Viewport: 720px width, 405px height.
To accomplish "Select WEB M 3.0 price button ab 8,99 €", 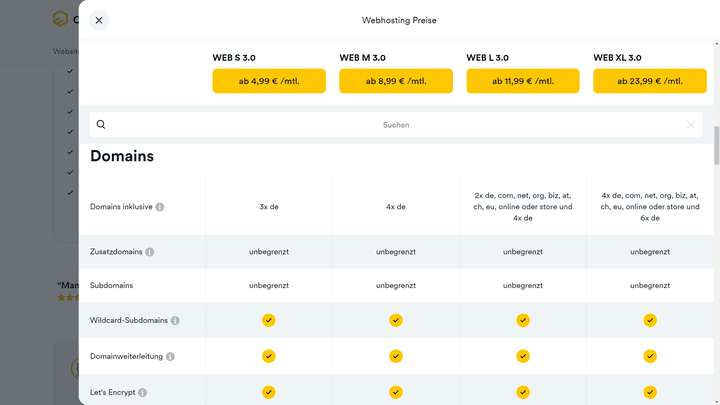I will 396,81.
